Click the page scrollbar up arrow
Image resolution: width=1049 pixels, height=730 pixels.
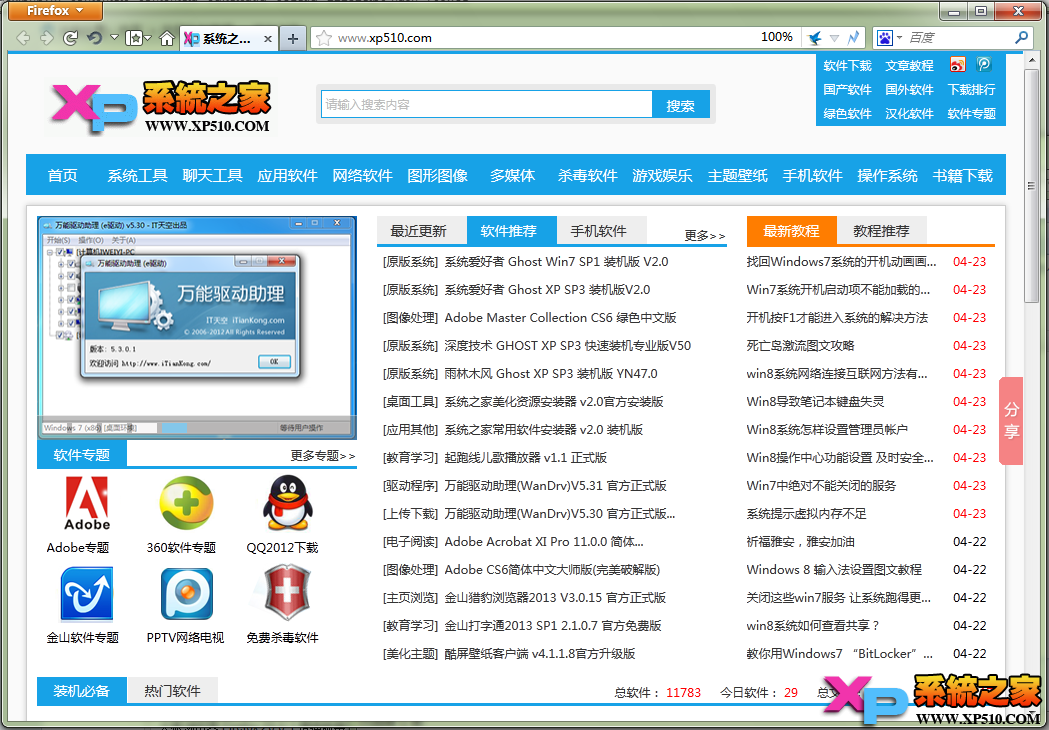(1031, 61)
